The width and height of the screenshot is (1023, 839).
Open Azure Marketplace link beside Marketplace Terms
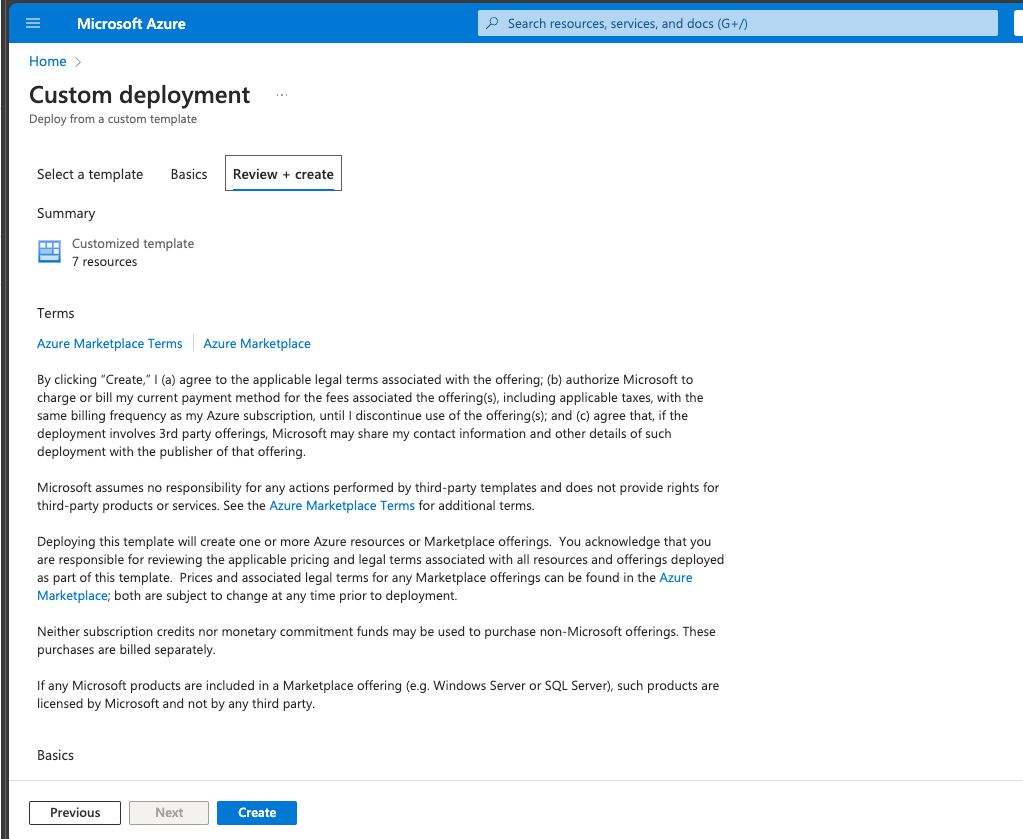(257, 344)
